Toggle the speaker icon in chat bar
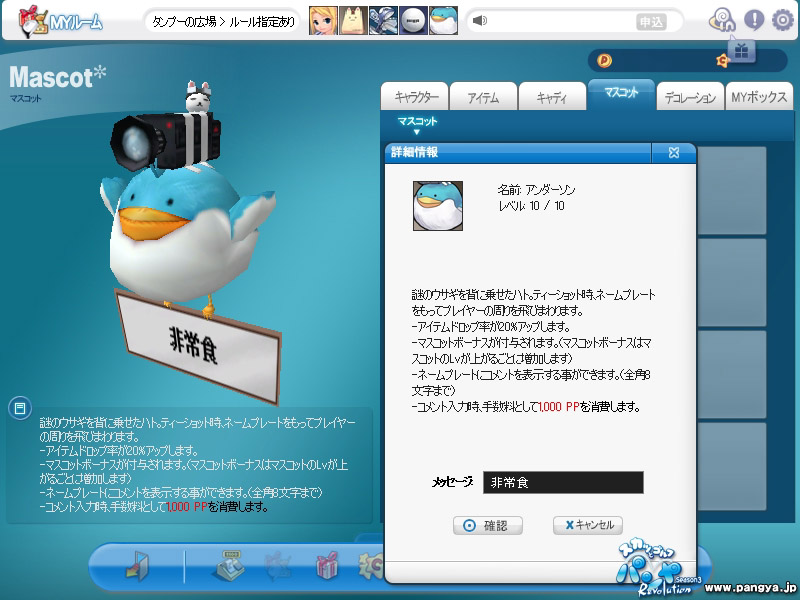This screenshot has width=800, height=600. coord(480,21)
